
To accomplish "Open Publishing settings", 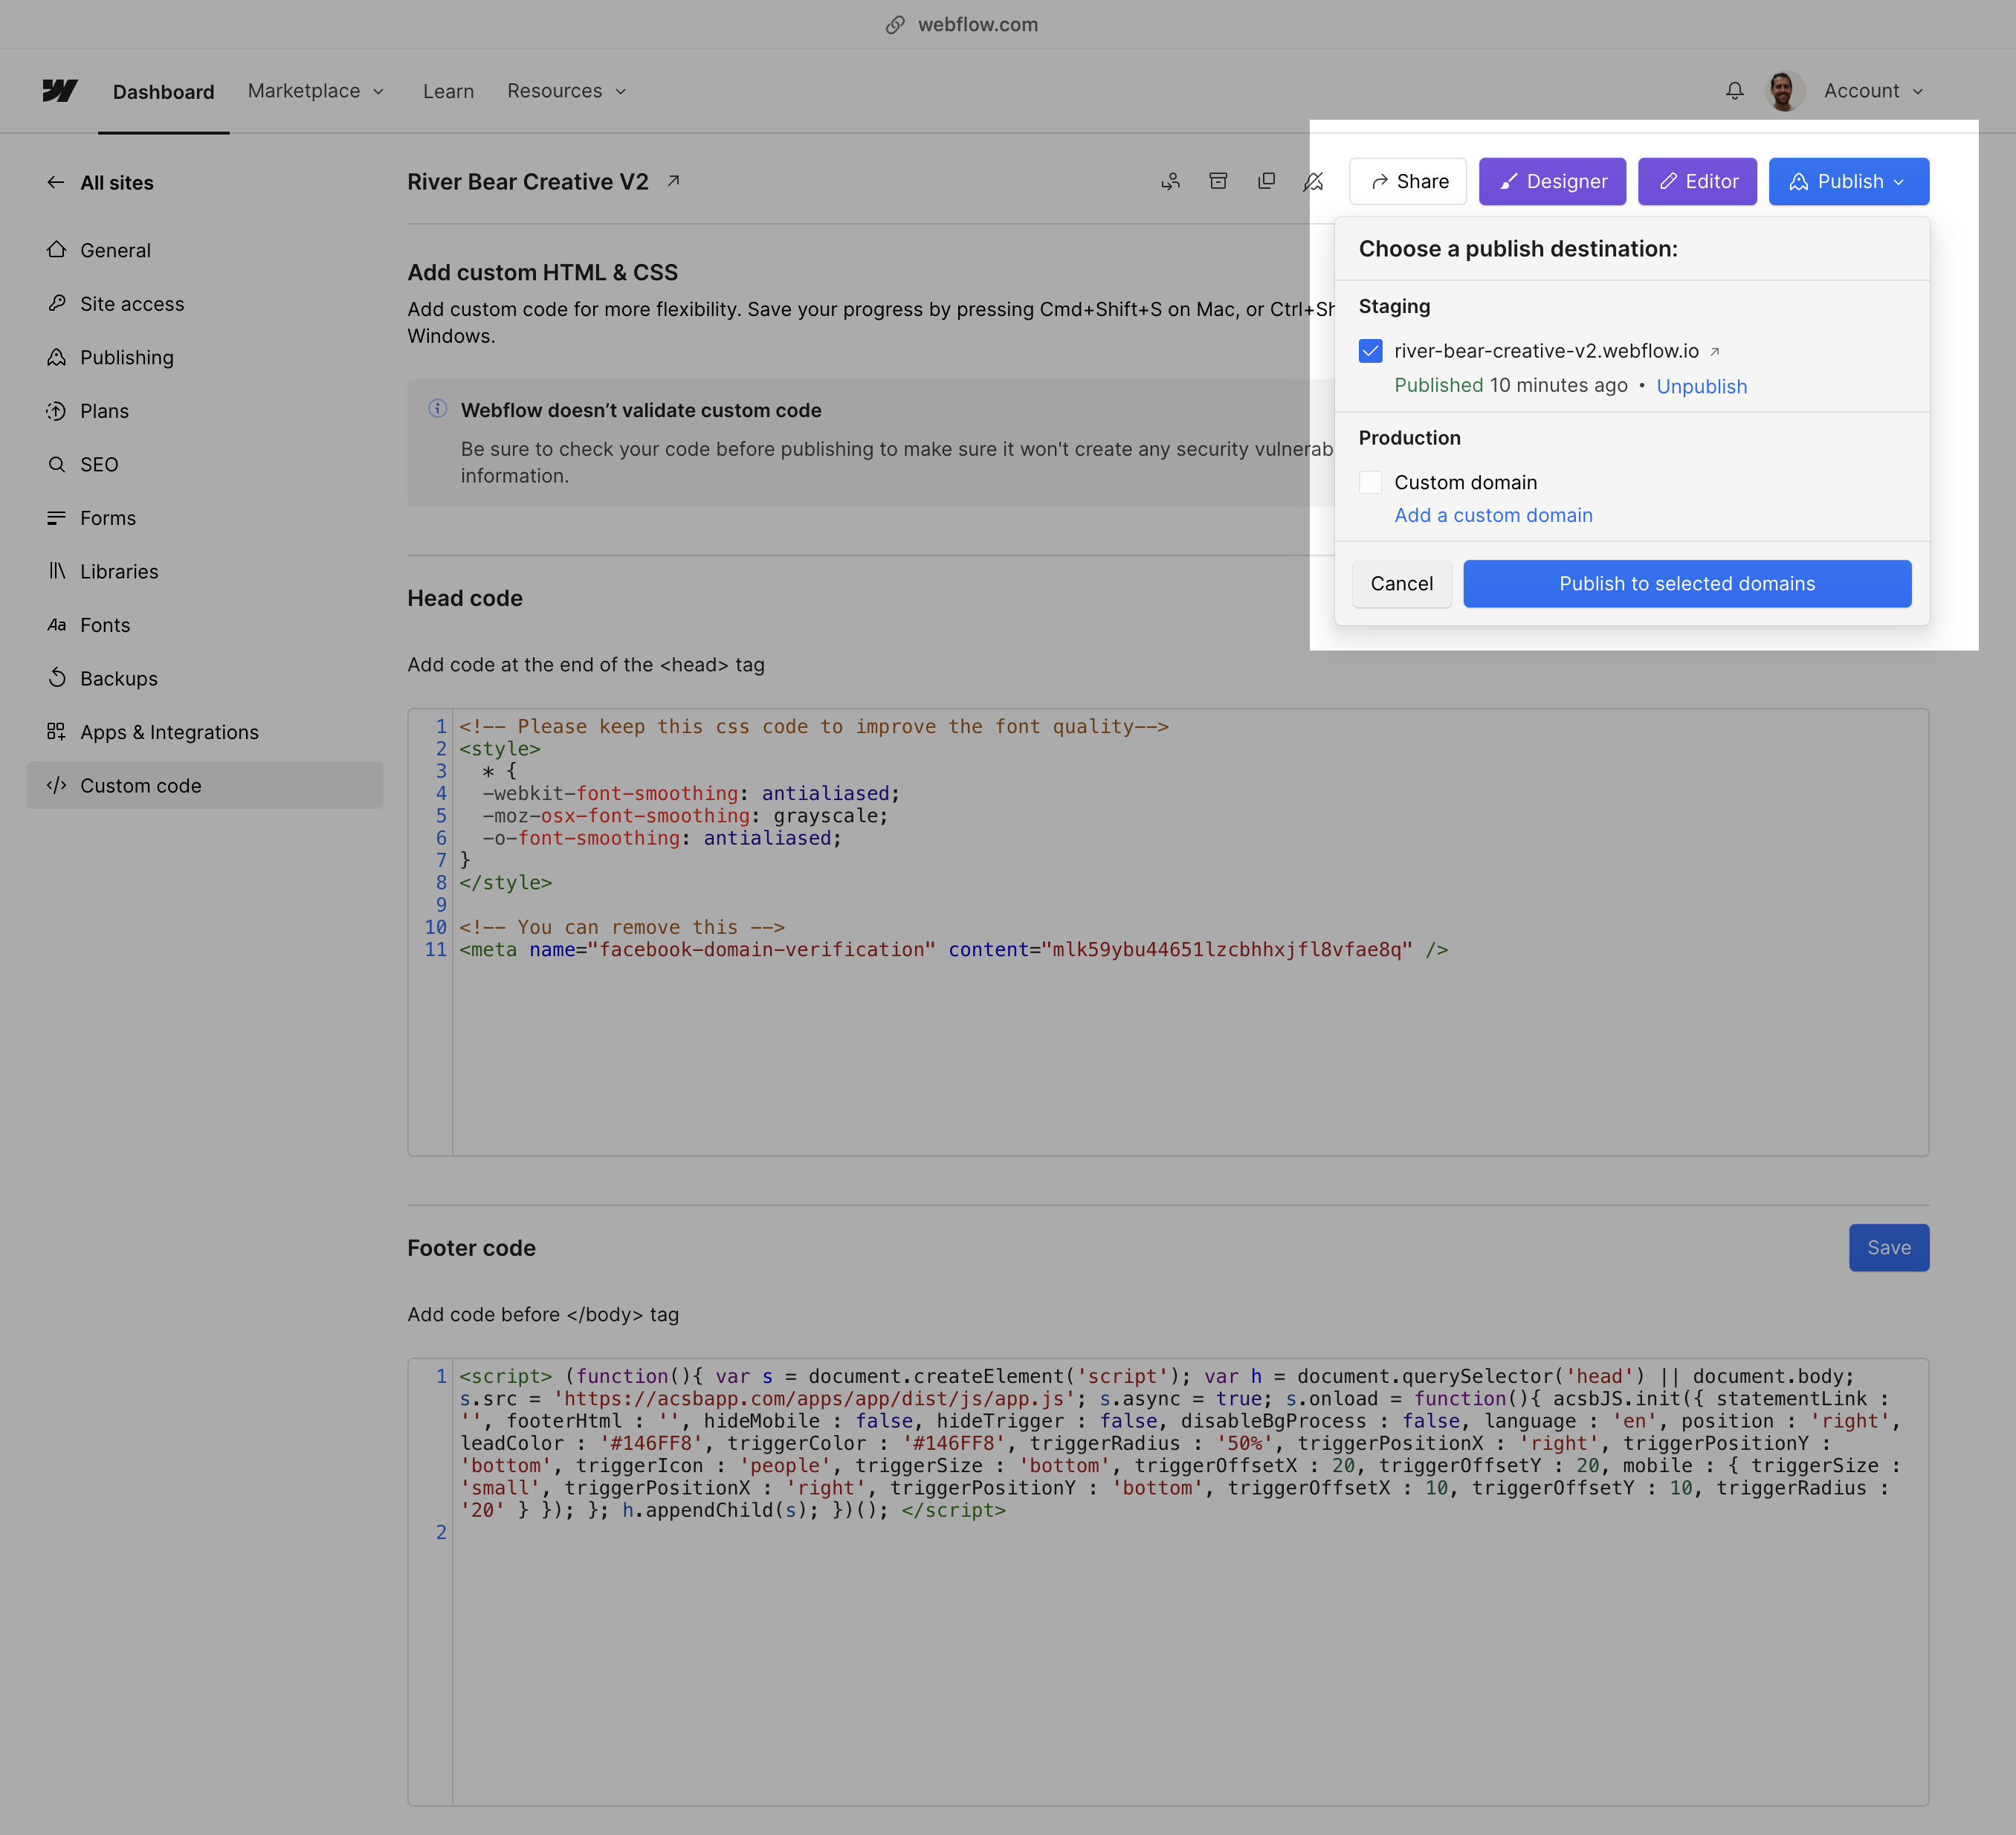I will pyautogui.click(x=205, y=357).
